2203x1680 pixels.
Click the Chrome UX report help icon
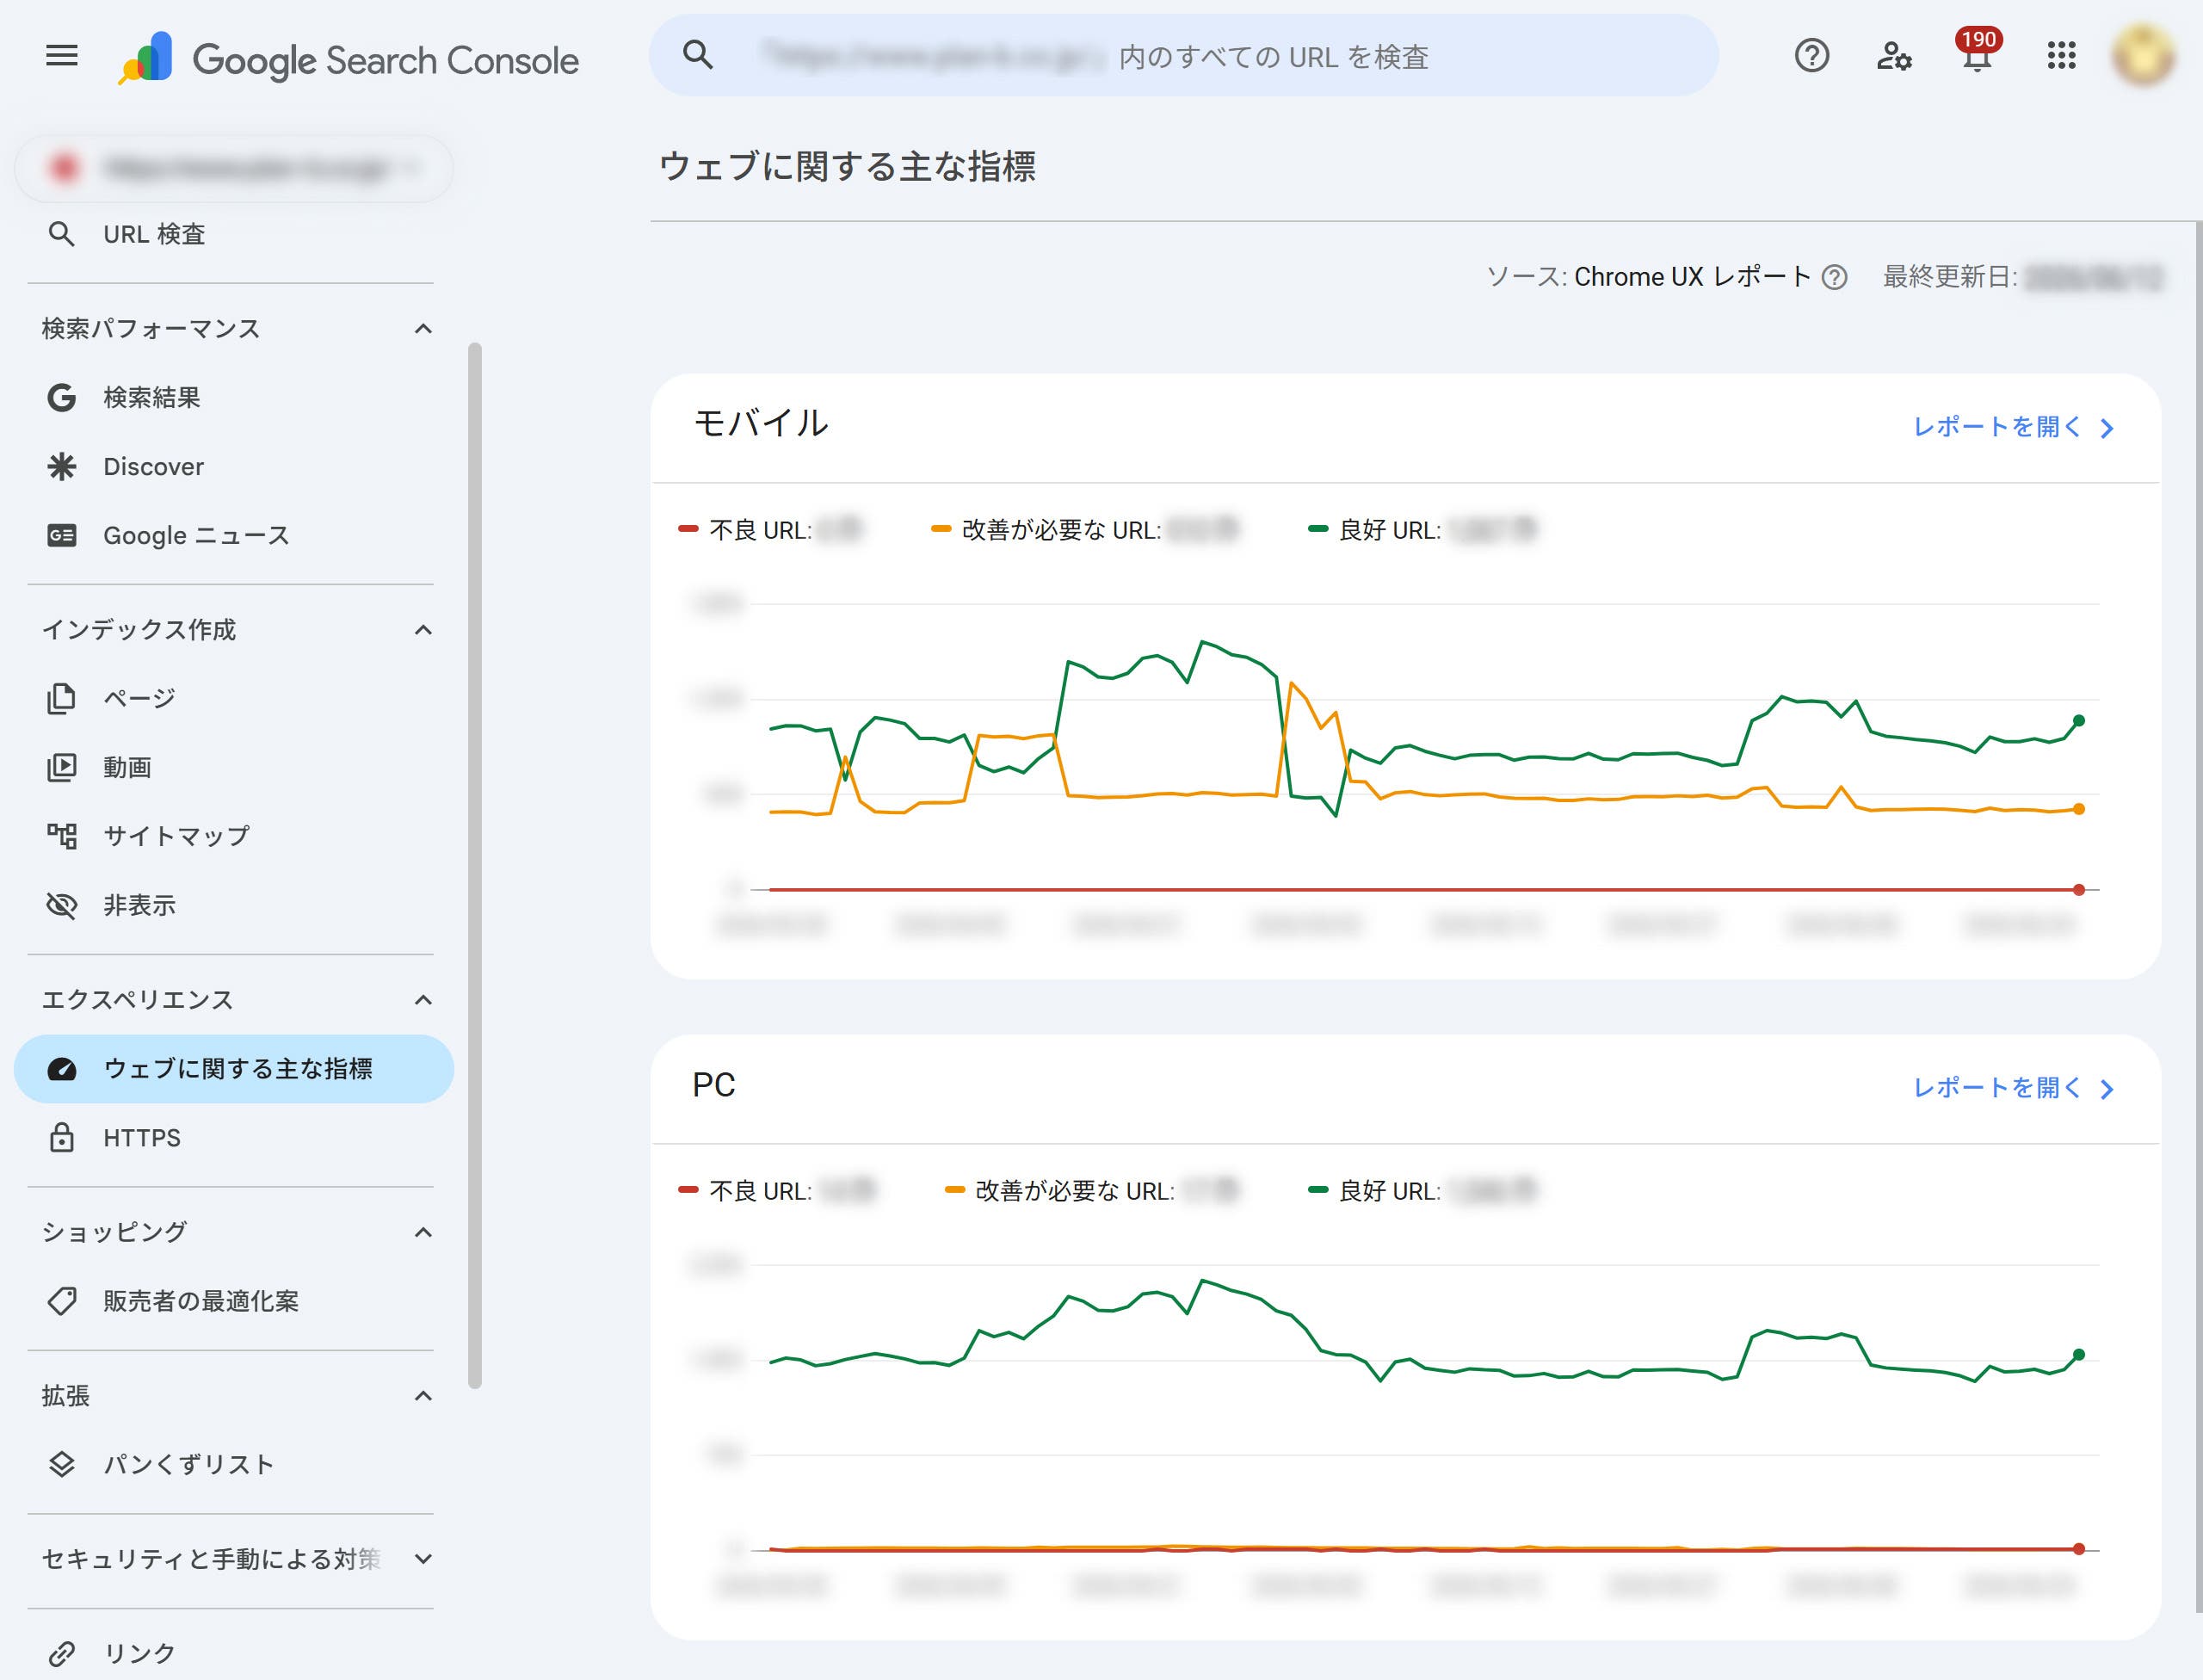tap(1834, 277)
